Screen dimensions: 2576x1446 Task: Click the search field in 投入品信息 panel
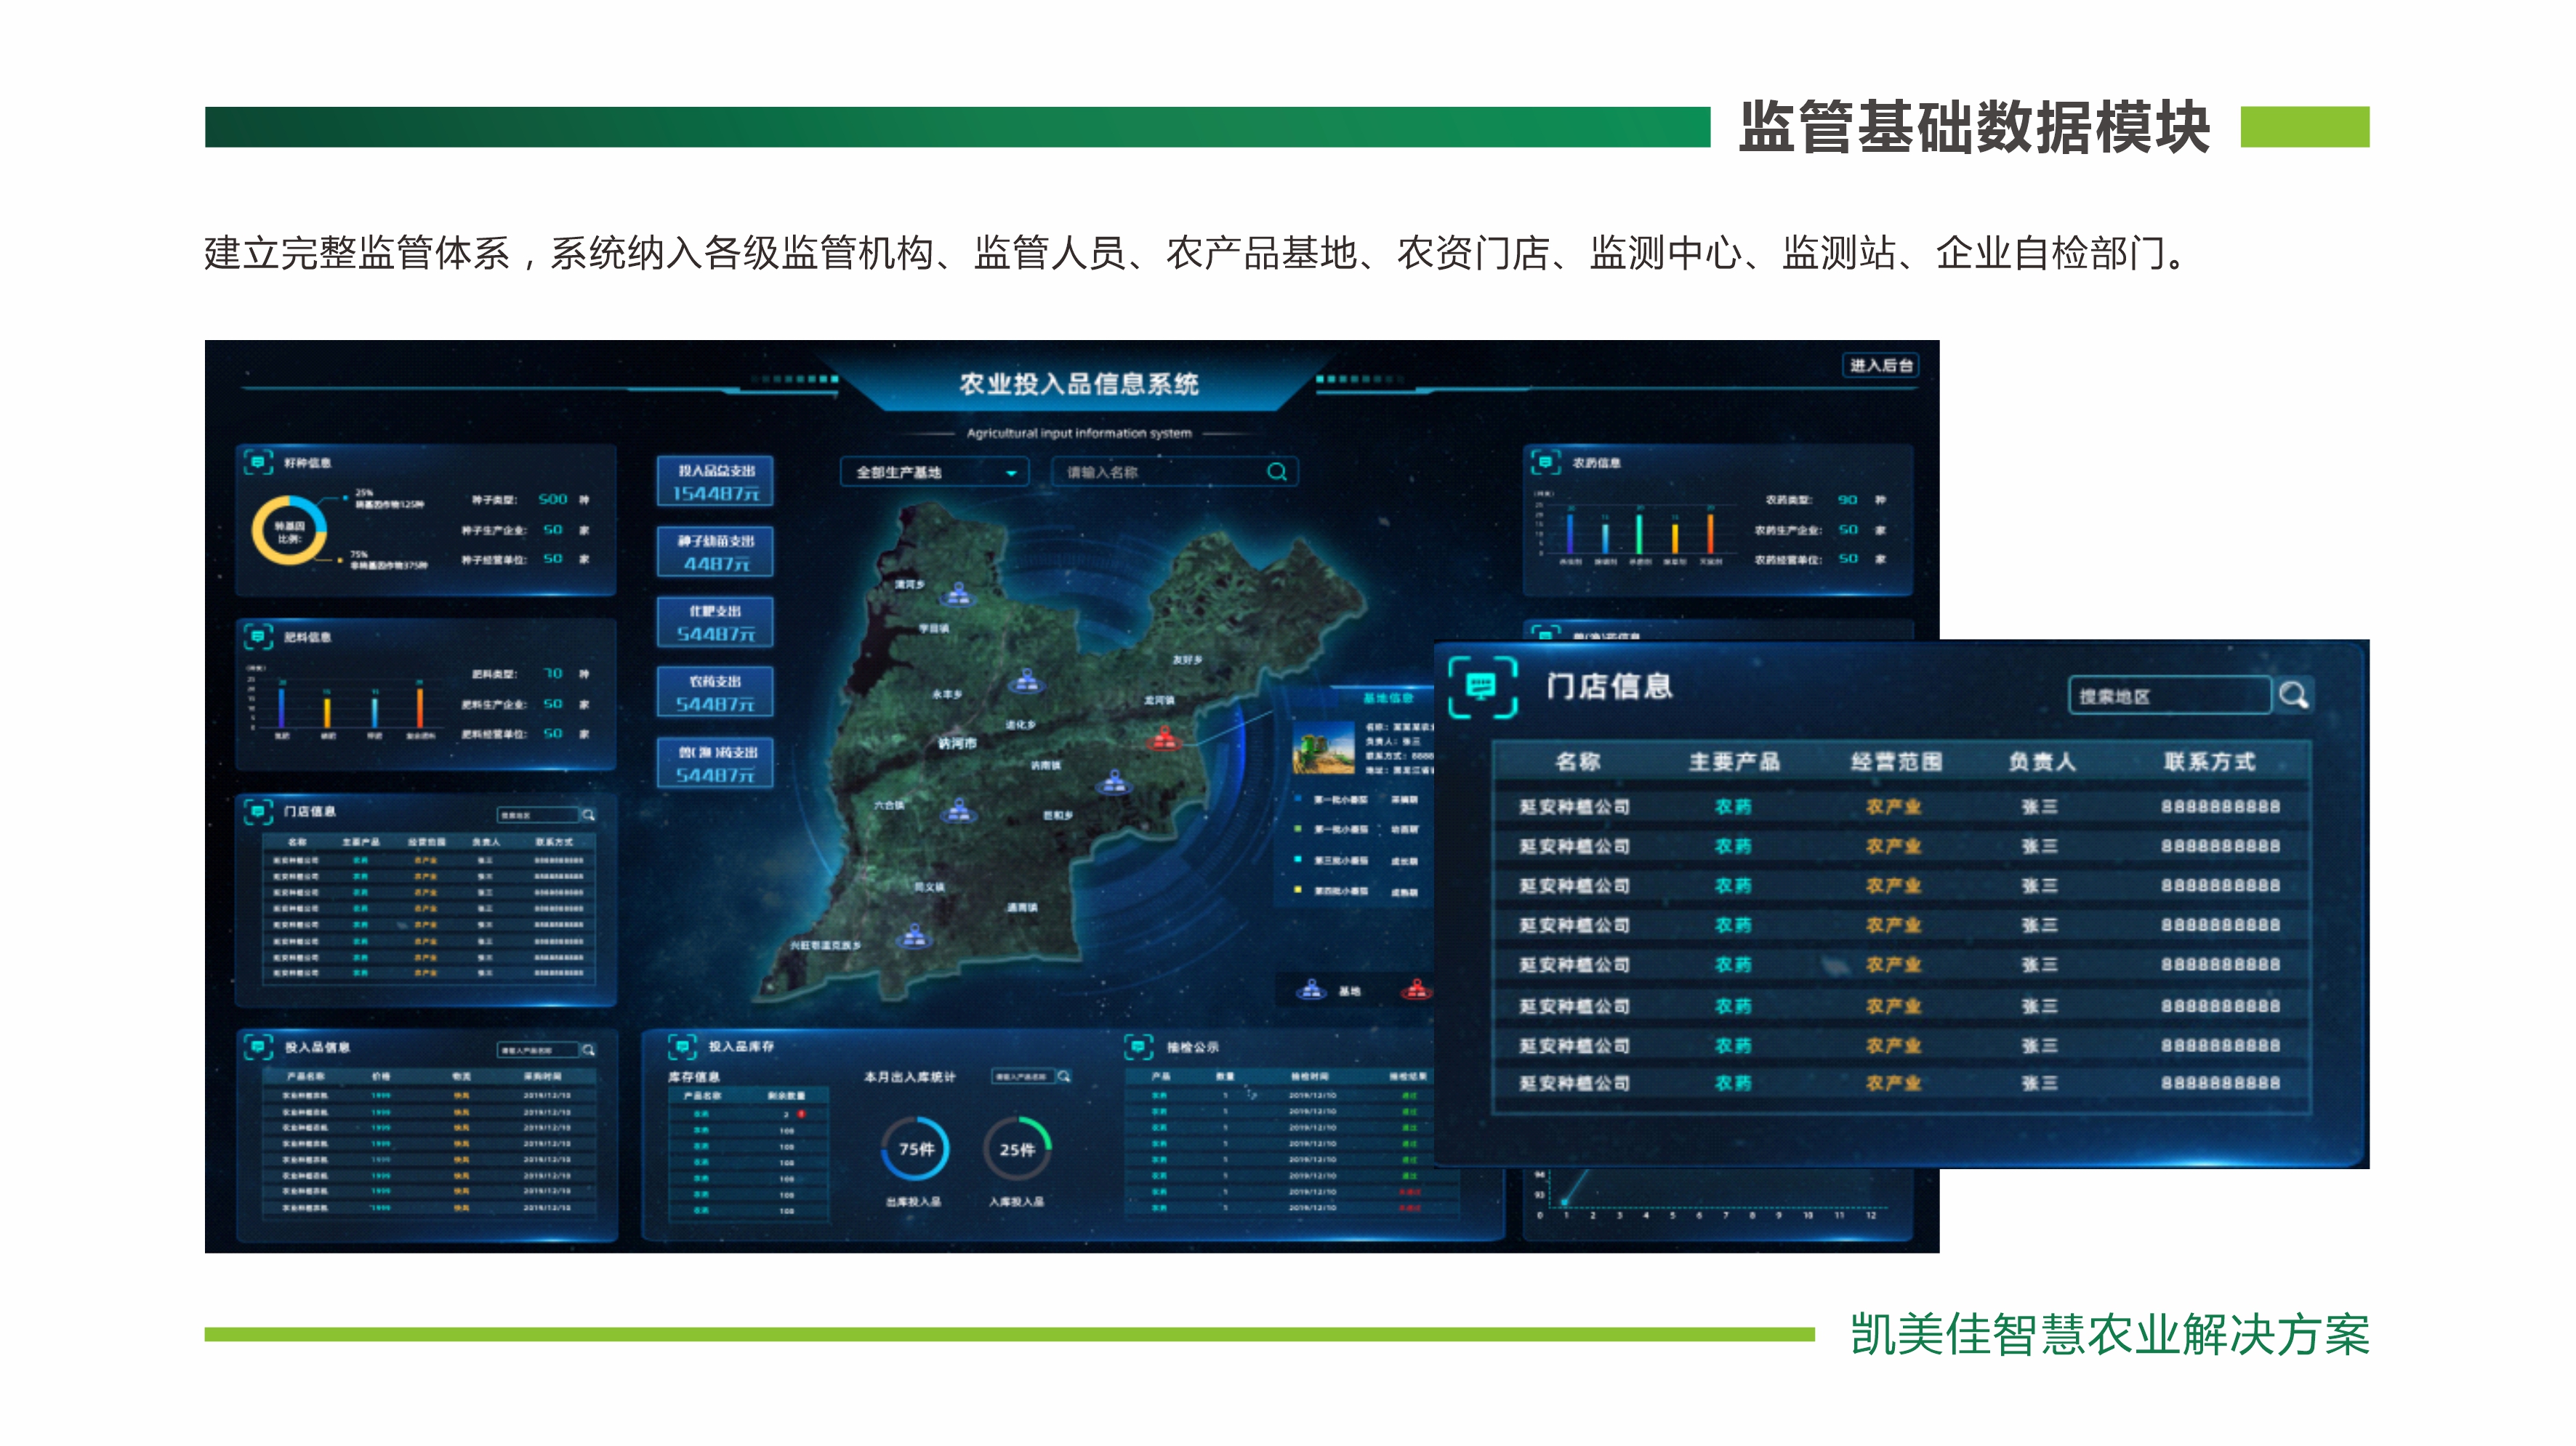point(538,1050)
